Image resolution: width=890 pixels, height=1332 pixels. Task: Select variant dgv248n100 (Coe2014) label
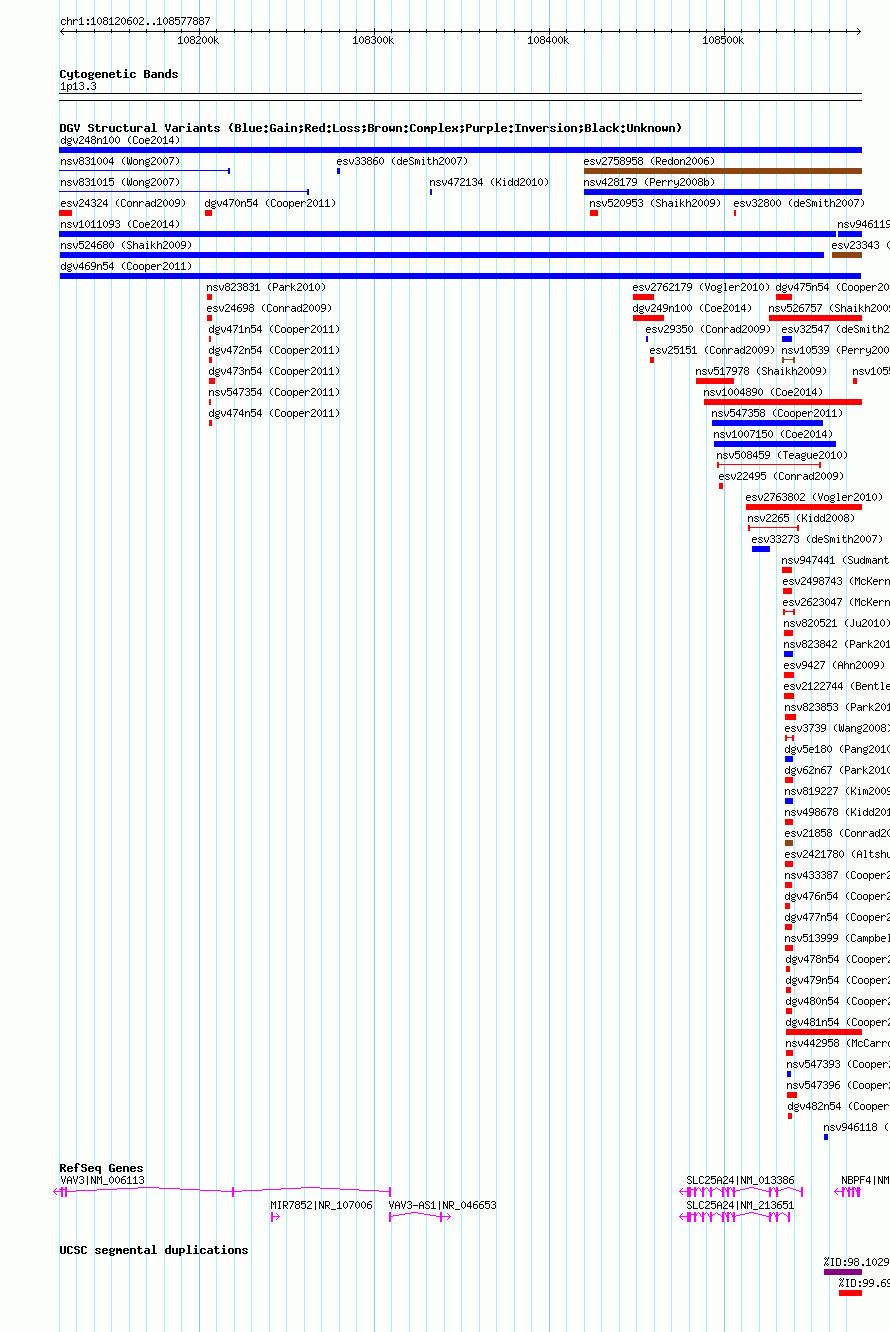[120, 140]
